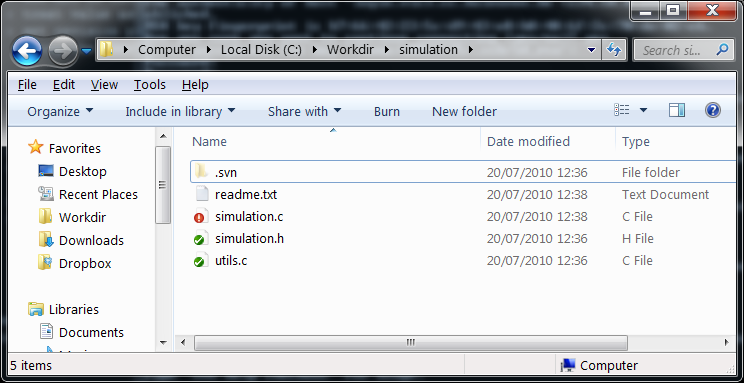Click the horizontal scrollbar thumb
The image size is (744, 383).
(x=411, y=342)
